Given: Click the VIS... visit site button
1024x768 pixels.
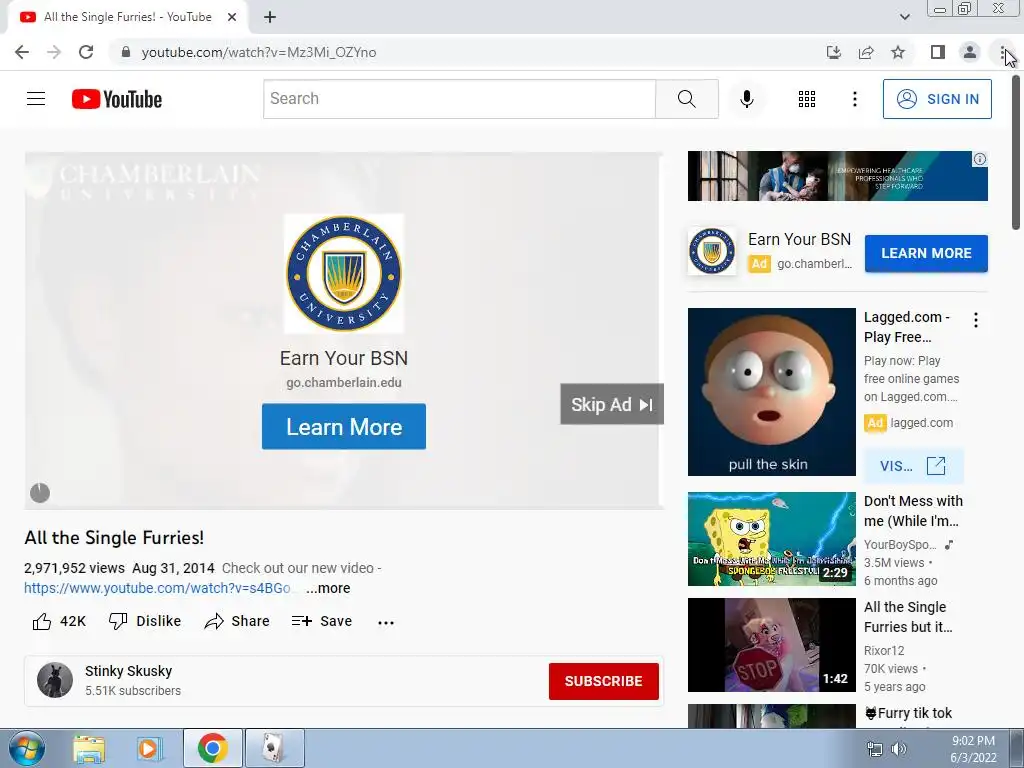Looking at the screenshot, I should 913,466.
